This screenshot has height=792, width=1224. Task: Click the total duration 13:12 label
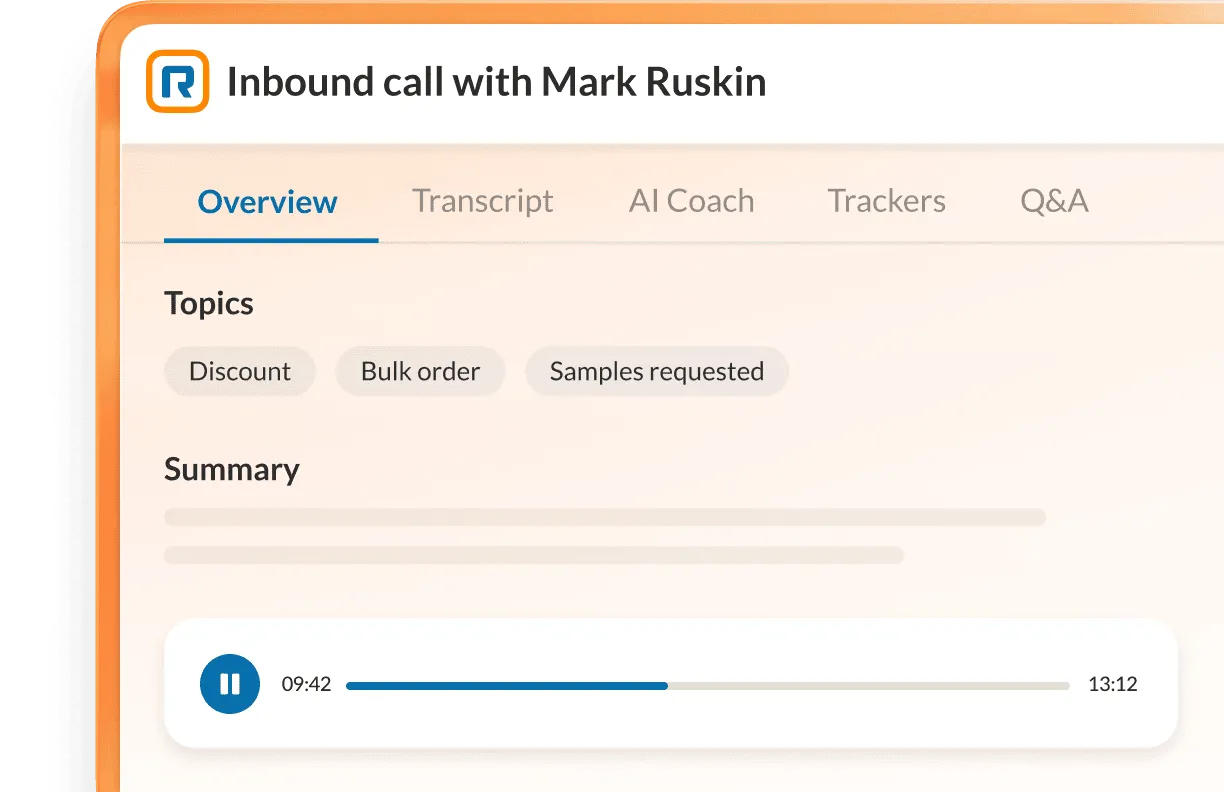click(x=1115, y=685)
